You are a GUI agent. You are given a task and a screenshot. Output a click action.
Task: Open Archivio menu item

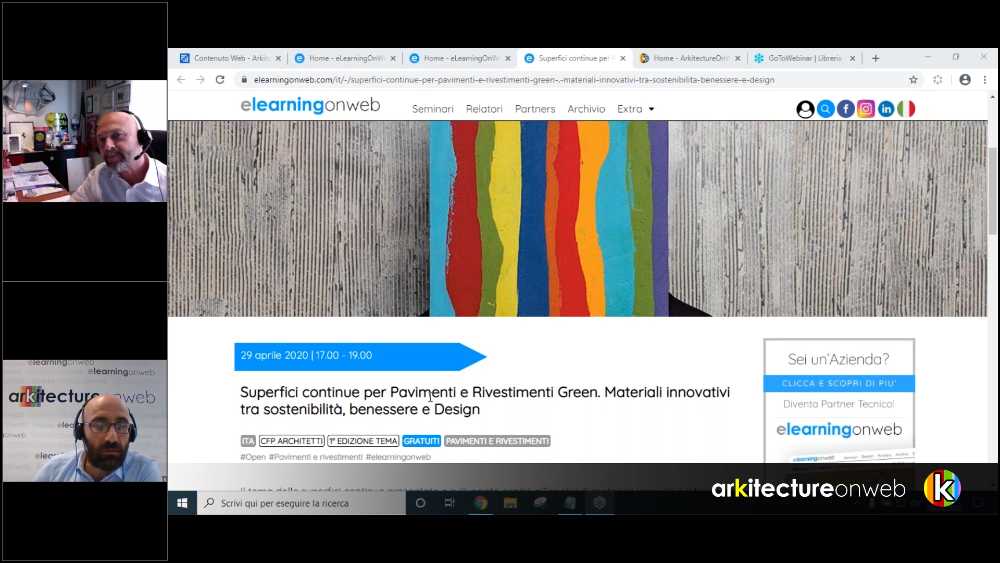click(586, 109)
